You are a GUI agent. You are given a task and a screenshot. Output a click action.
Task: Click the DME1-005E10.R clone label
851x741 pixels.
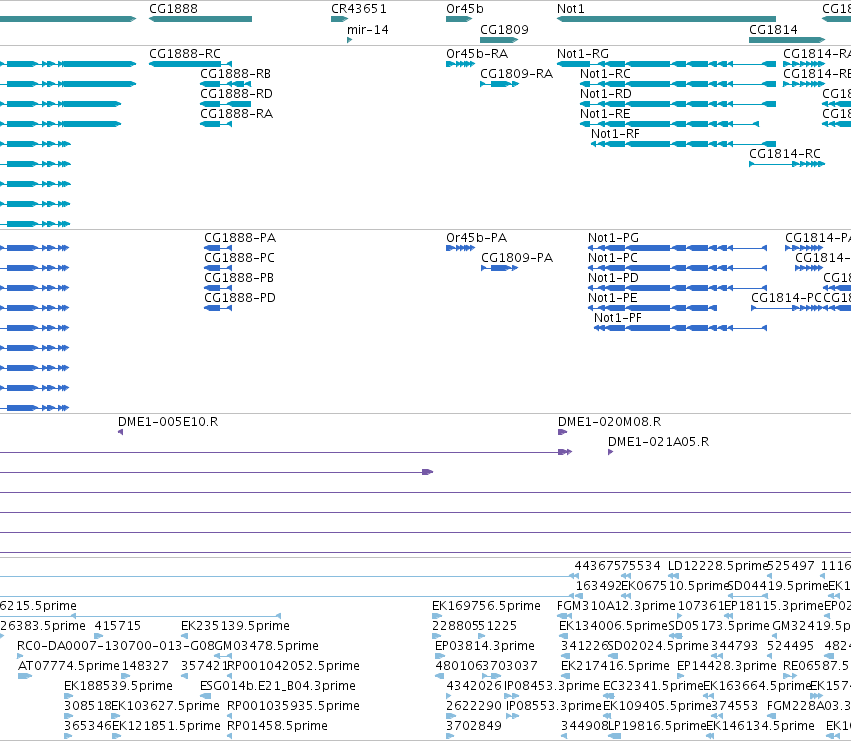(x=168, y=422)
